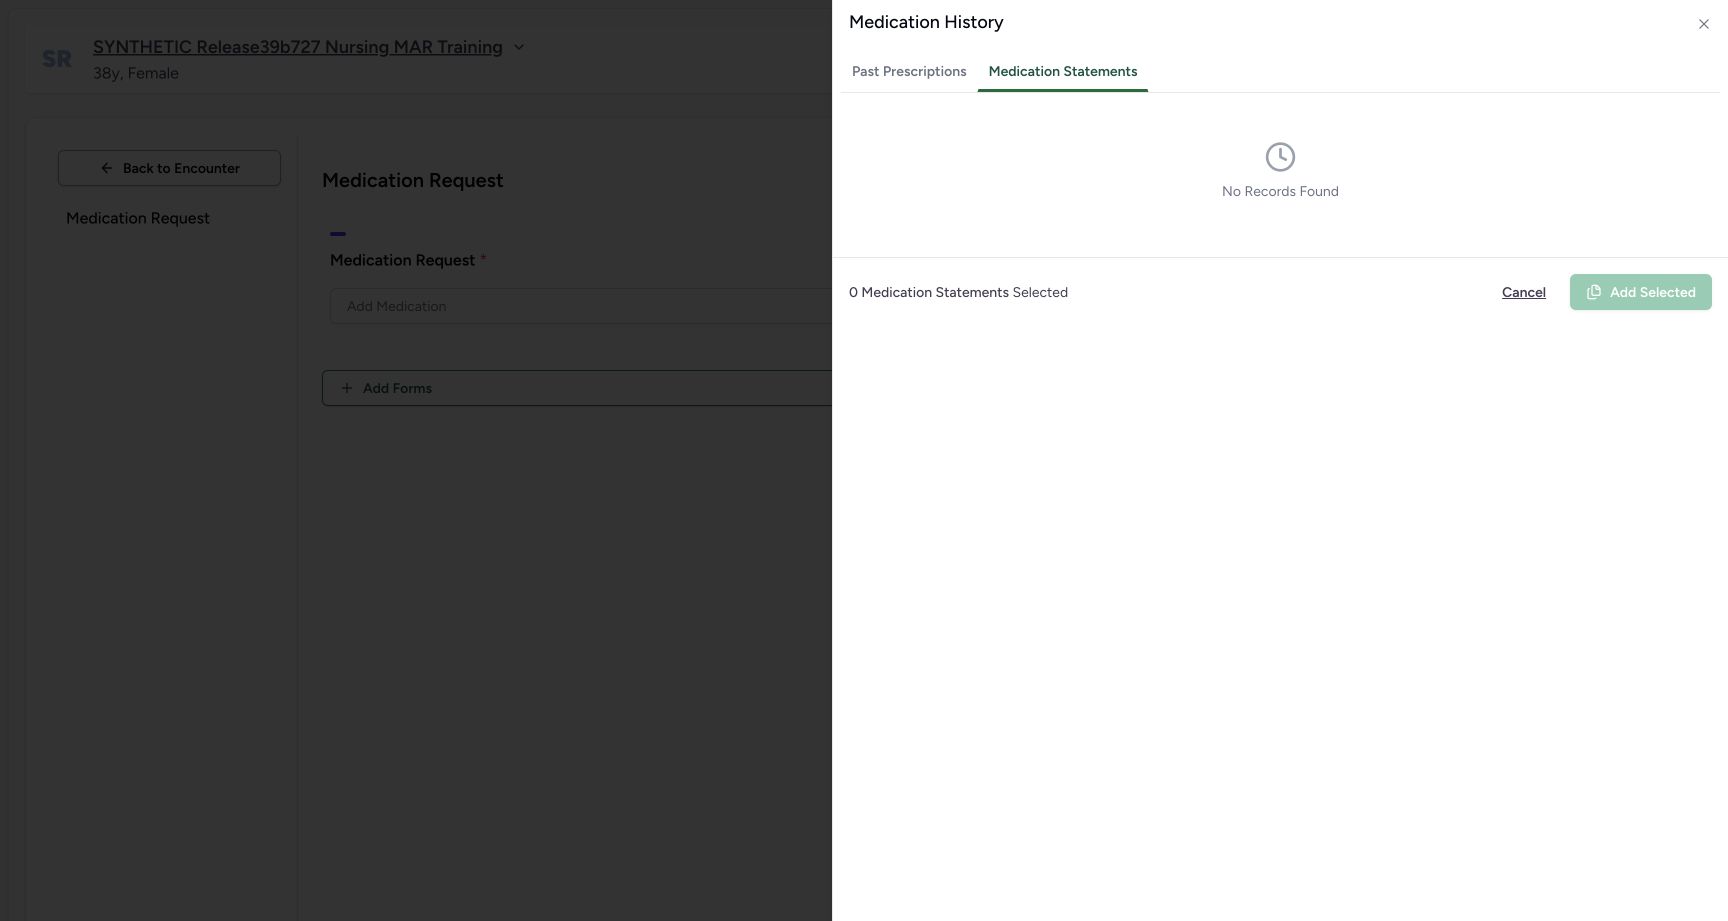Screen dimensions: 1728x921
Task: Click the clock icon above No Records Found
Action: pyautogui.click(x=1280, y=157)
